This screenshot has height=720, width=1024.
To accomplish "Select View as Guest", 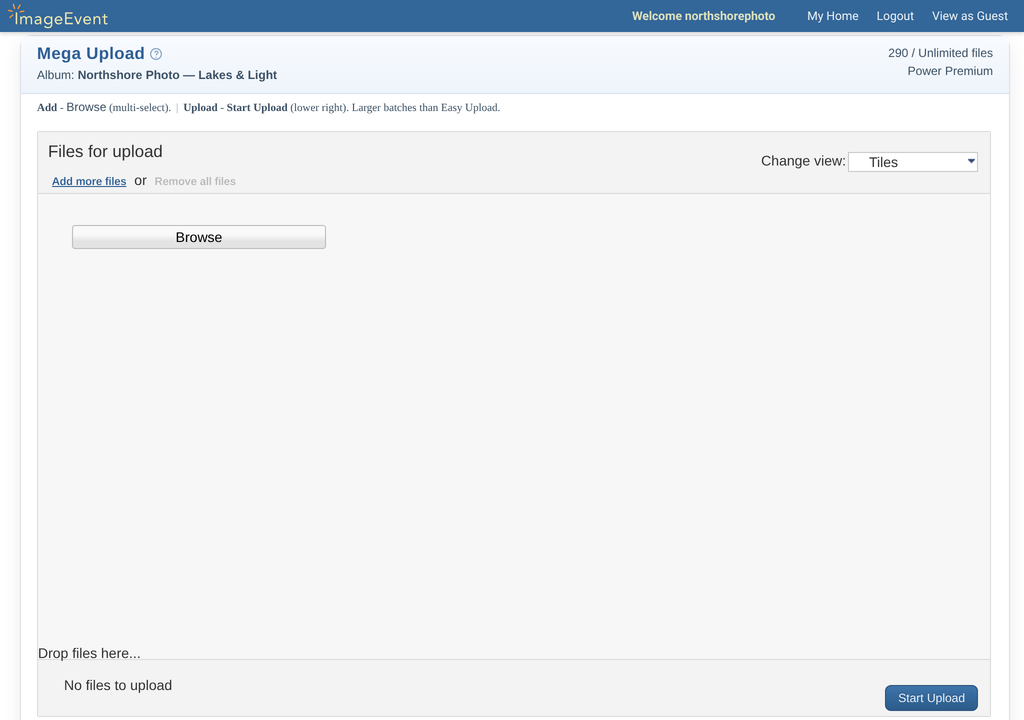I will click(969, 16).
